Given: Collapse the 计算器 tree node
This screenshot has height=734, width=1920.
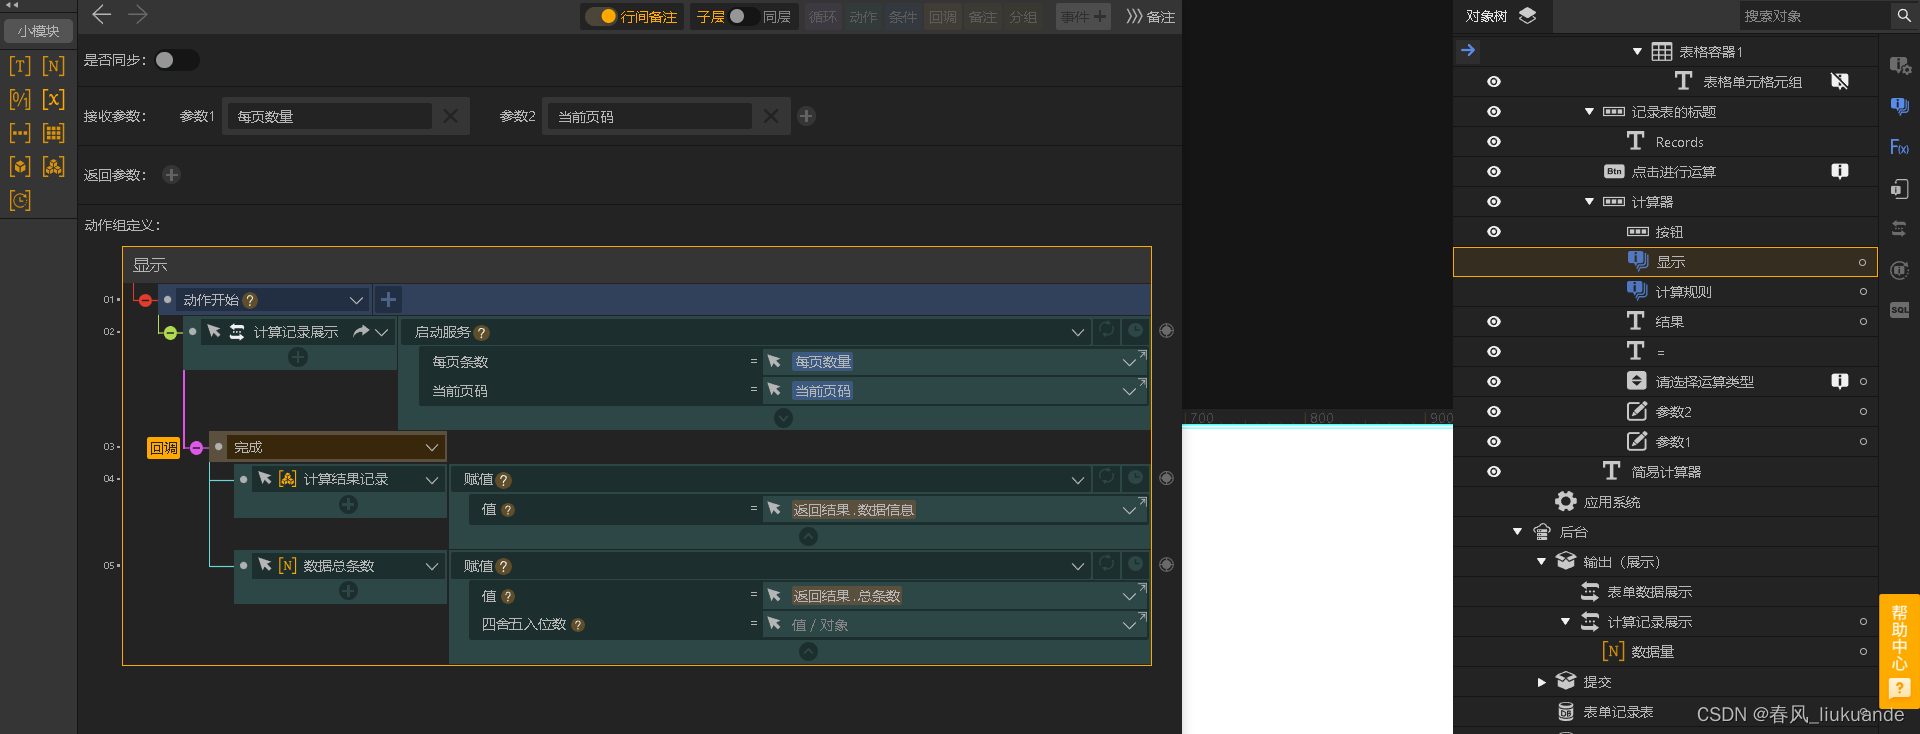Looking at the screenshot, I should (x=1589, y=202).
